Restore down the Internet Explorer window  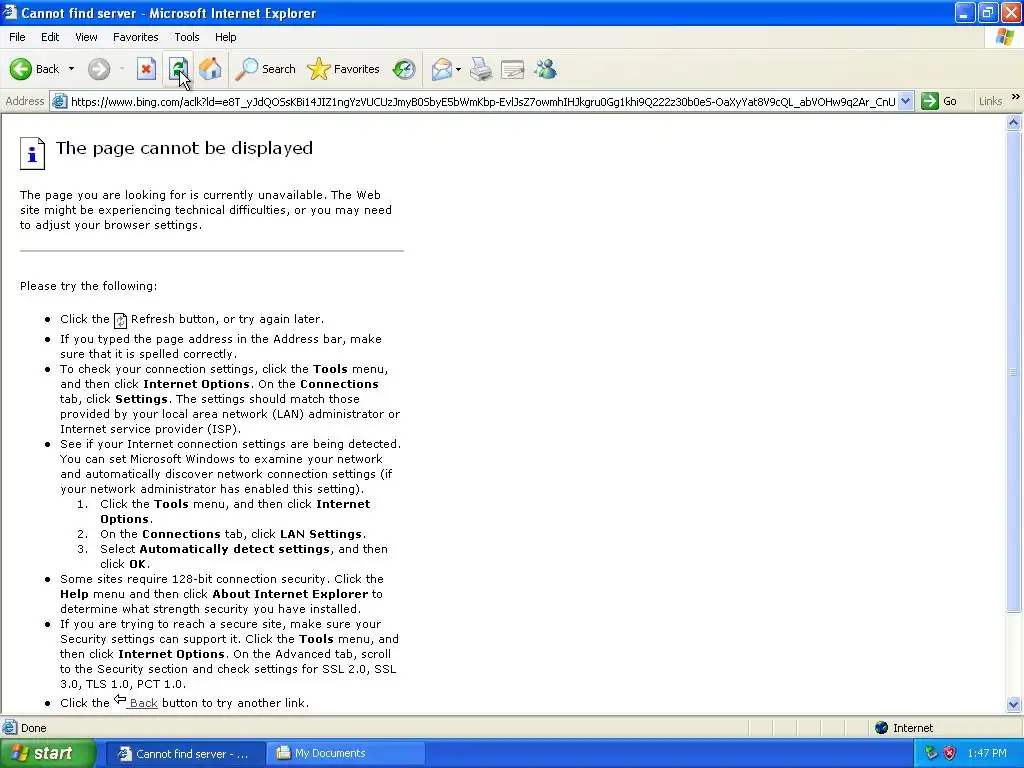988,12
